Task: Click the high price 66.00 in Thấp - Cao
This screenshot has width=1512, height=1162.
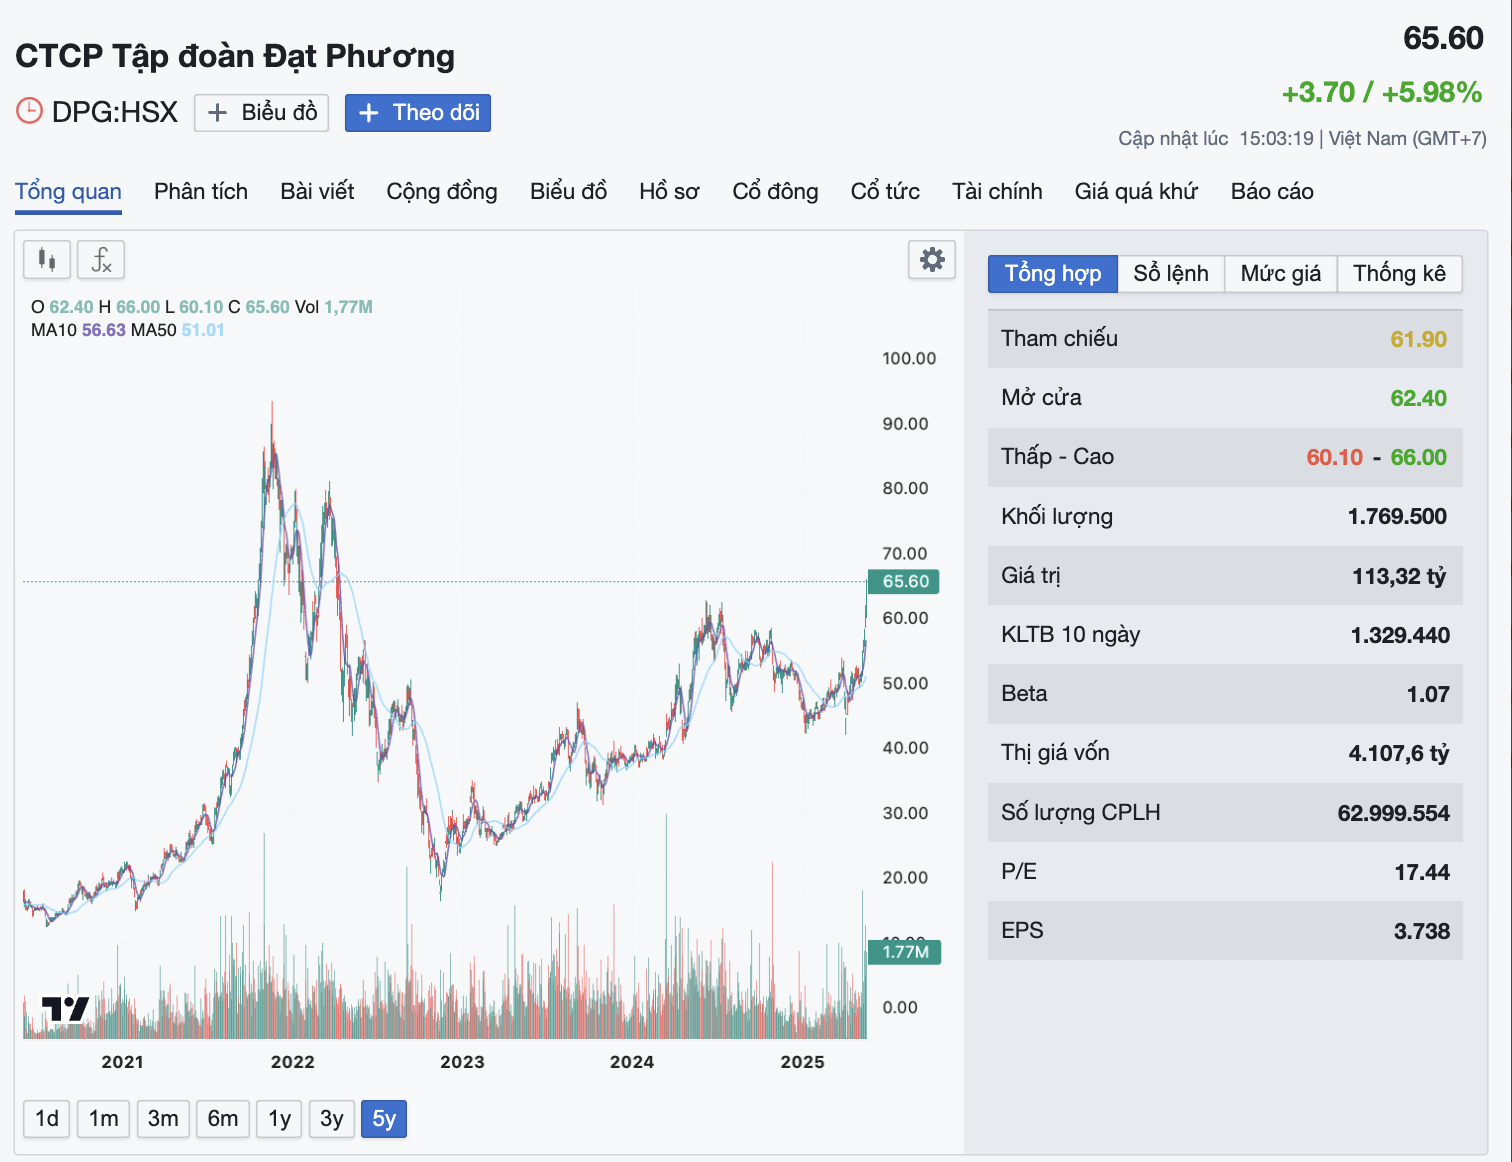Action: click(x=1418, y=457)
